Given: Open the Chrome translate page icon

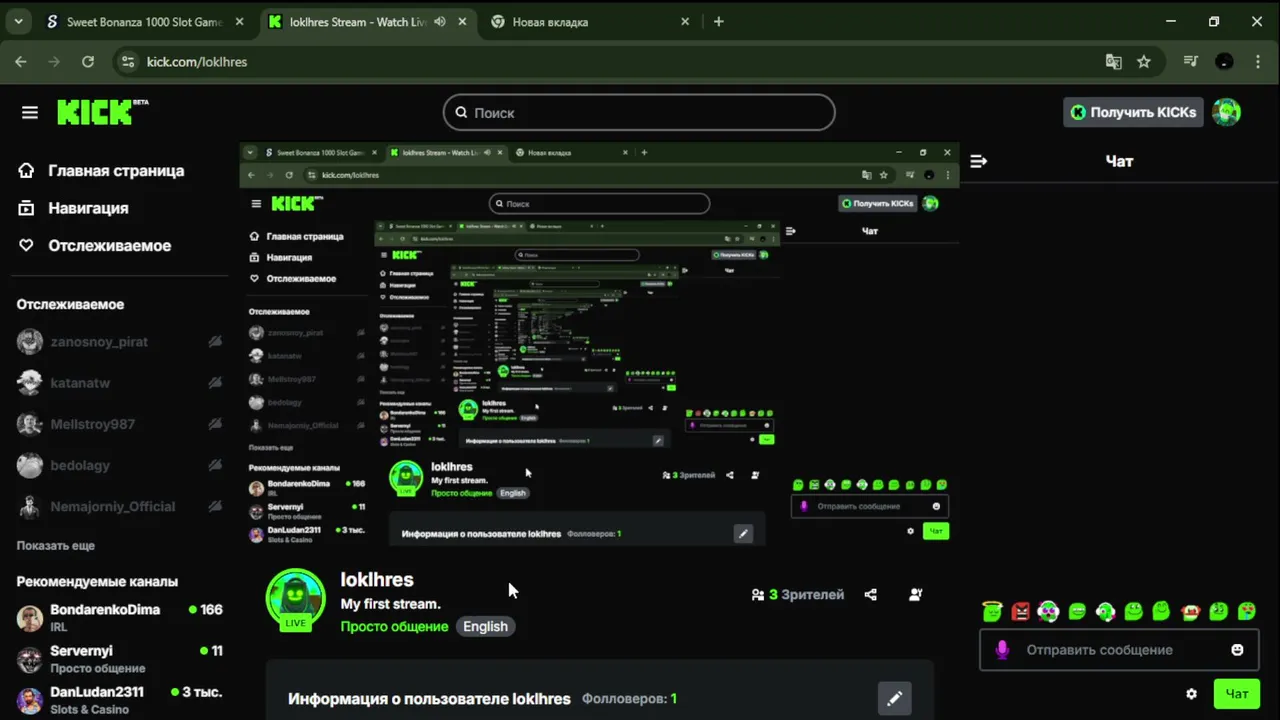Looking at the screenshot, I should click(1113, 62).
